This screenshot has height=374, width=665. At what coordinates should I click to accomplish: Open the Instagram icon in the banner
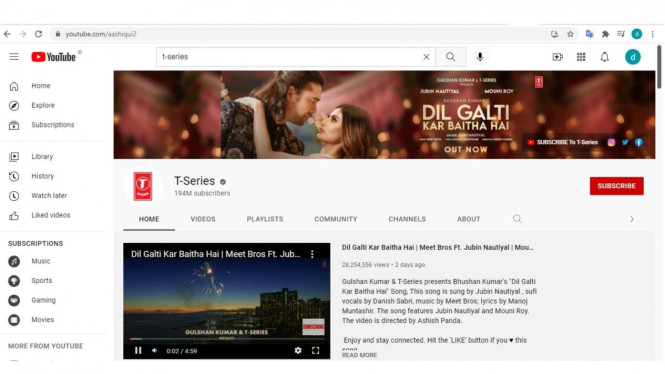(x=611, y=142)
